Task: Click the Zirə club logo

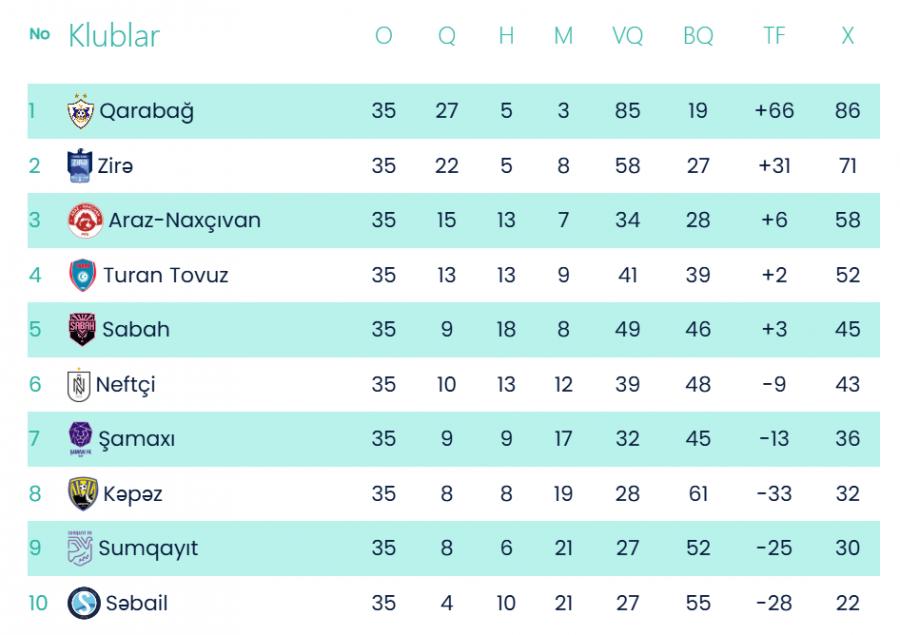Action: click(79, 165)
